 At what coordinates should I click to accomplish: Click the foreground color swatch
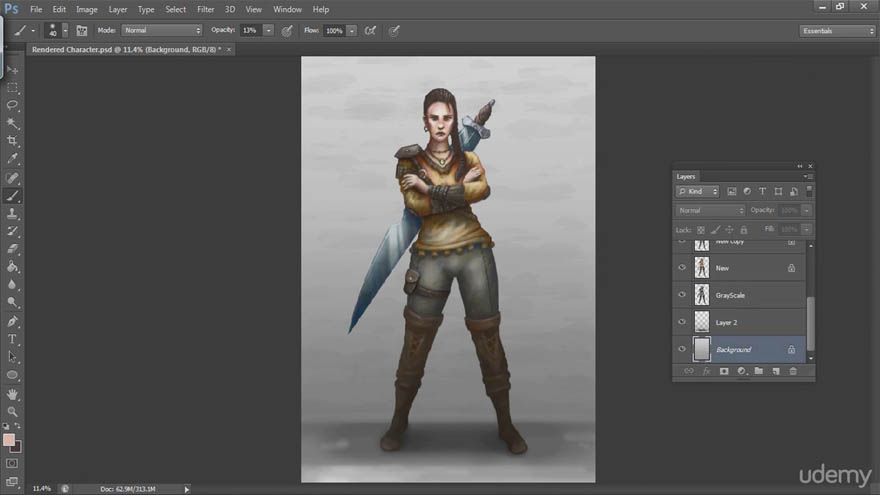pyautogui.click(x=8, y=440)
